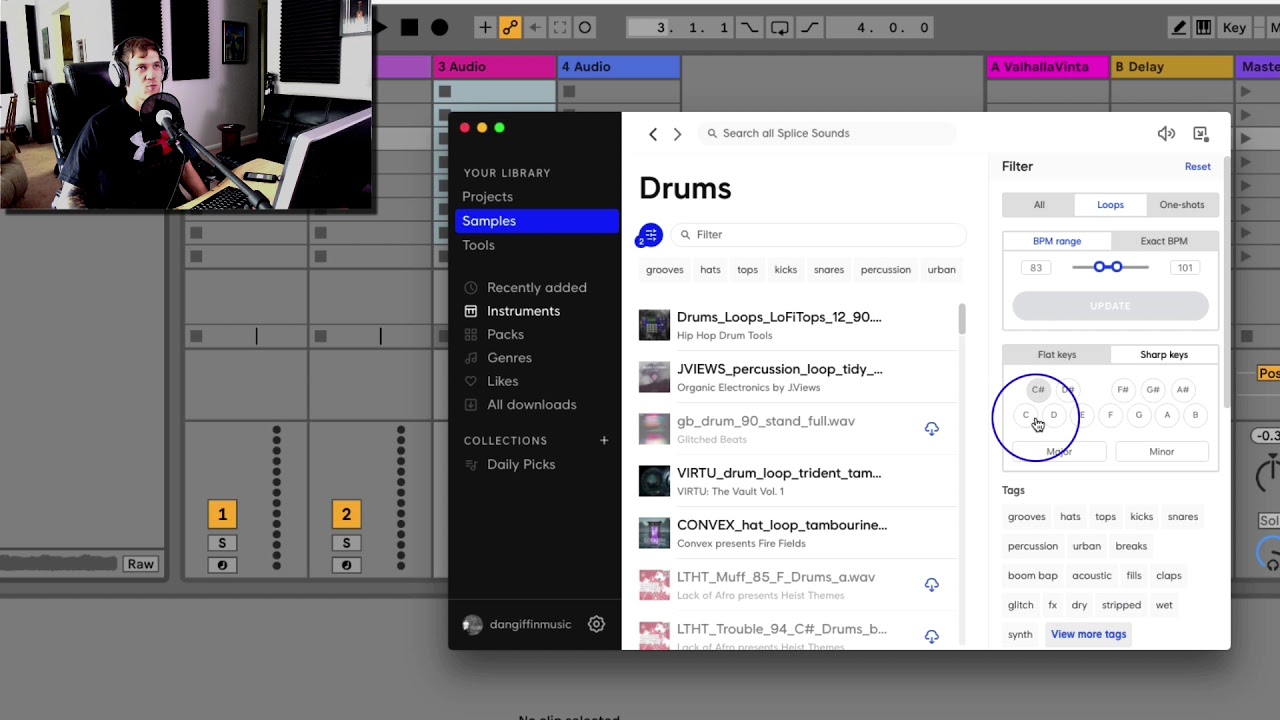Enable draw mode pencil icon
Image resolution: width=1280 pixels, height=720 pixels.
click(x=1179, y=27)
